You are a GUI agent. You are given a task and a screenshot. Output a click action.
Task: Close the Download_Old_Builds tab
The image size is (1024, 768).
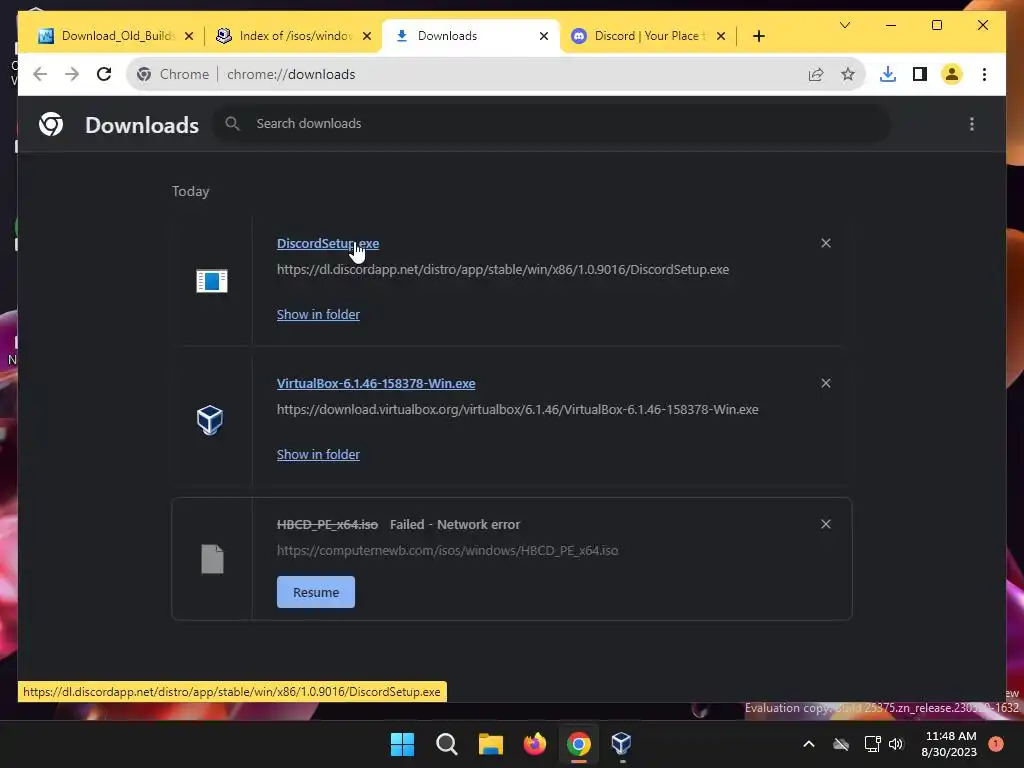tap(189, 37)
